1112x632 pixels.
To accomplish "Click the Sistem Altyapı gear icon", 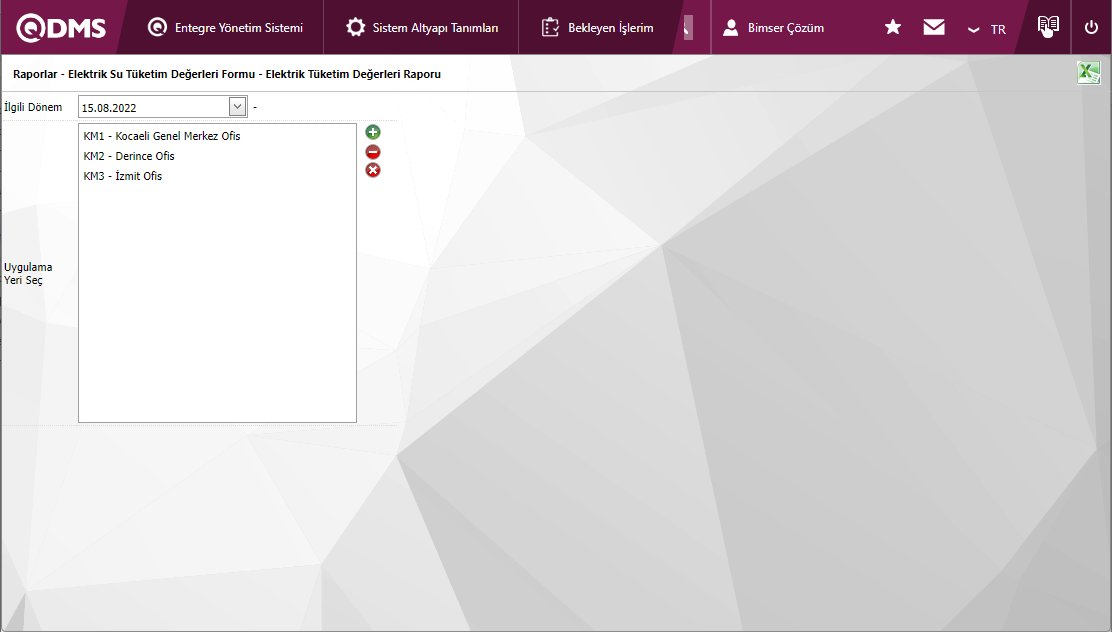I will pyautogui.click(x=355, y=28).
